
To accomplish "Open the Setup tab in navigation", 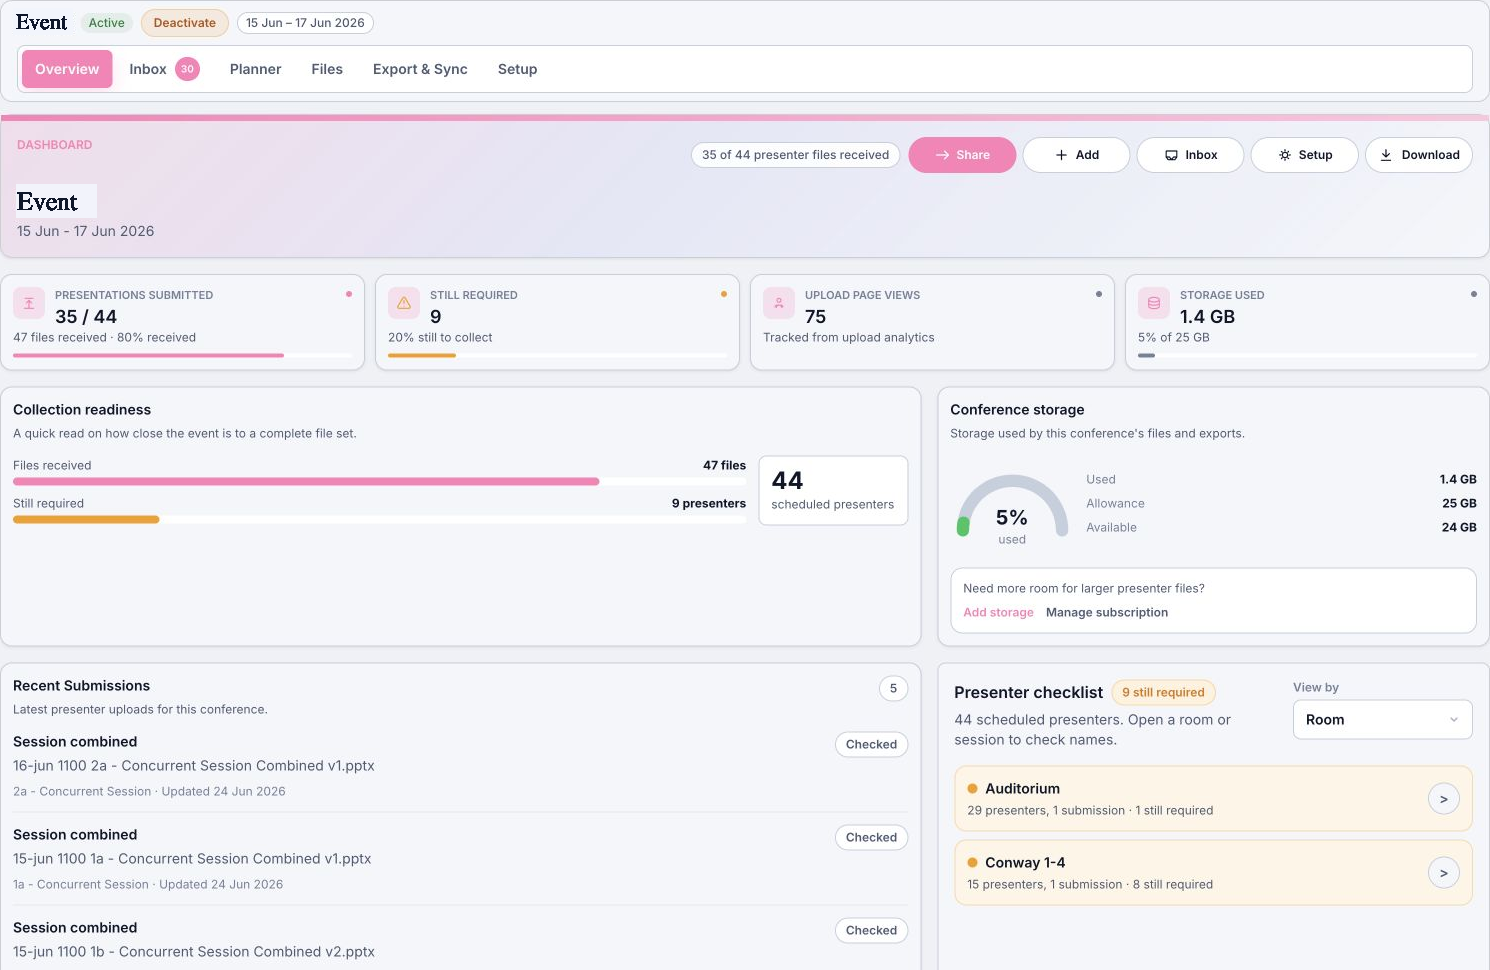I will (x=517, y=69).
